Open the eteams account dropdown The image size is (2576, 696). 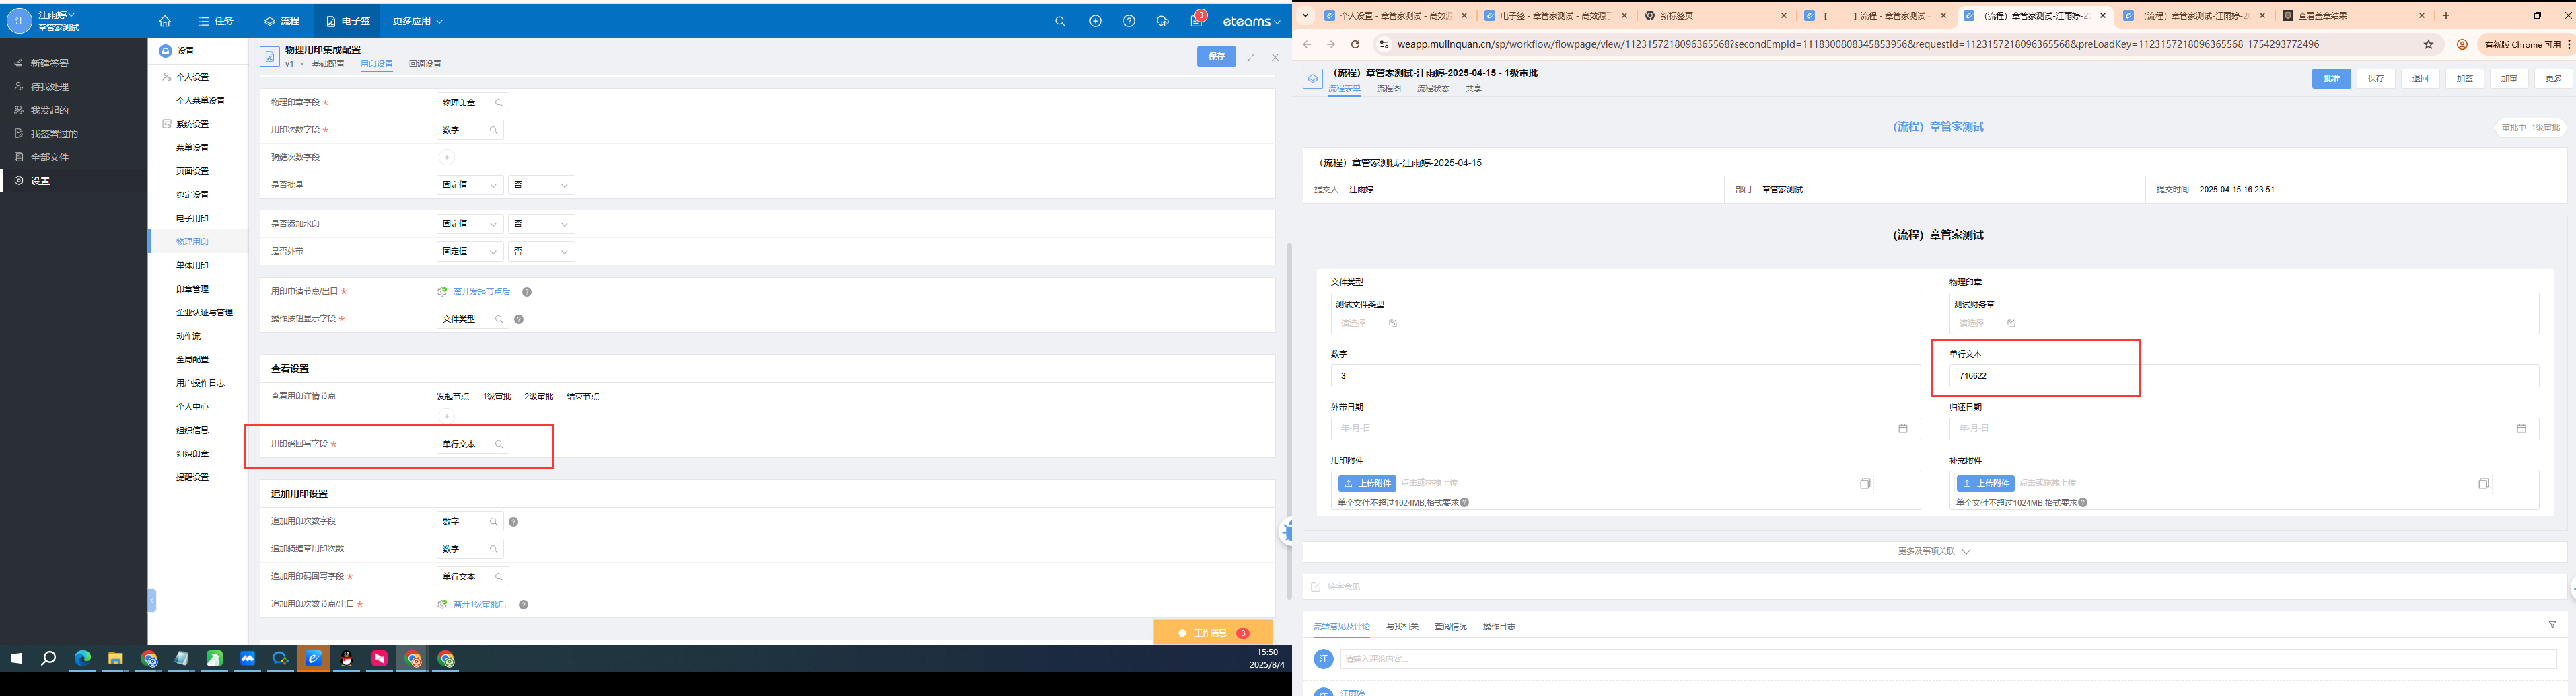tap(1251, 21)
